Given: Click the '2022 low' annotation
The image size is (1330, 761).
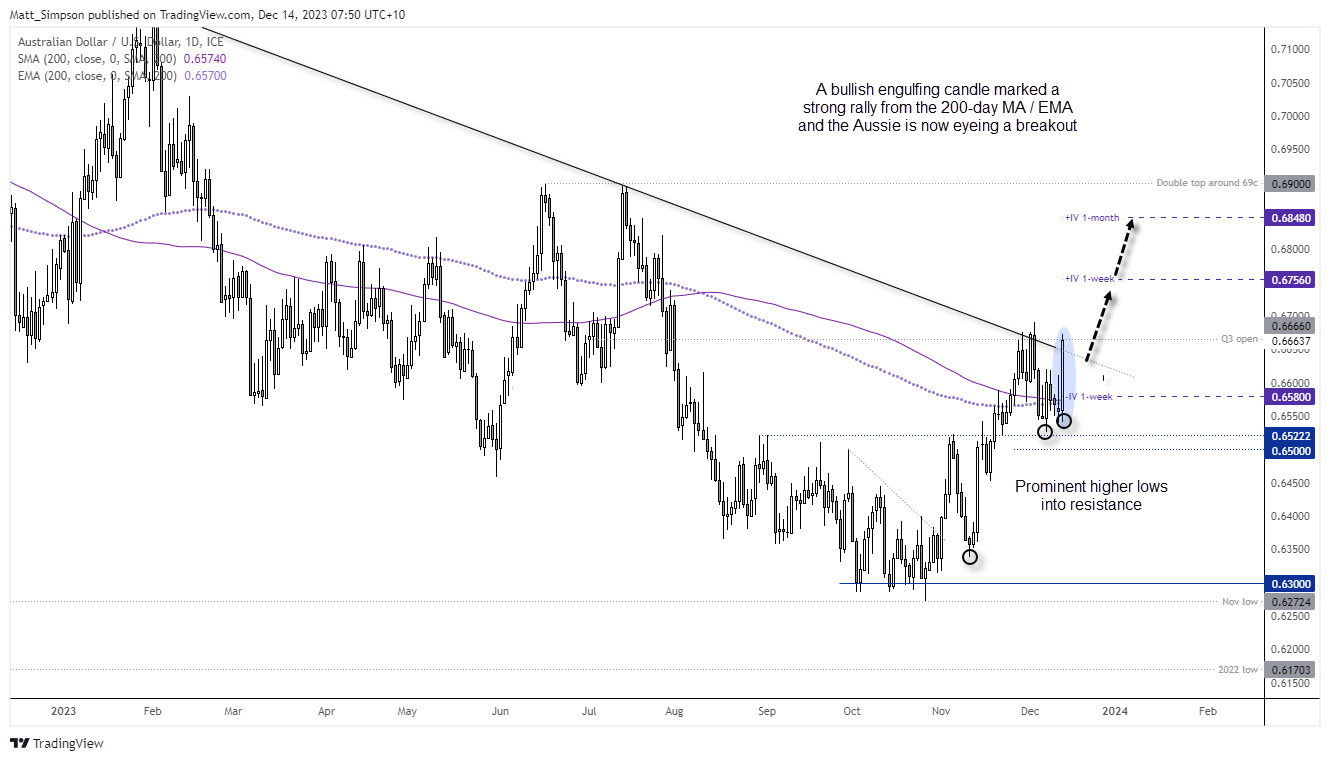Looking at the screenshot, I should [1238, 669].
